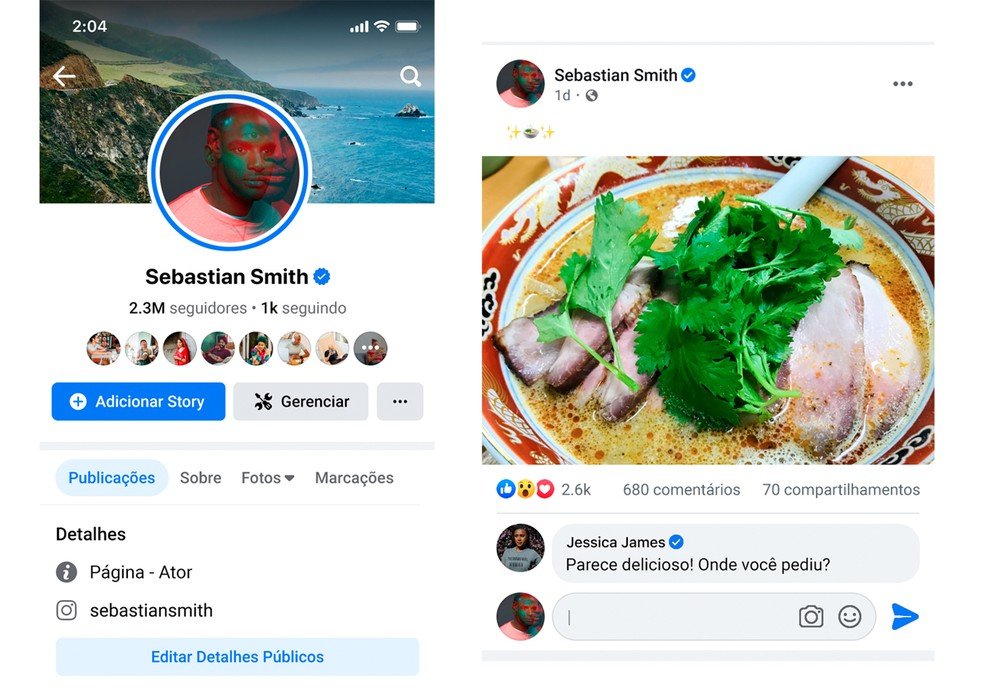
Task: Click Editar Detalhes Públicos button
Action: click(237, 657)
